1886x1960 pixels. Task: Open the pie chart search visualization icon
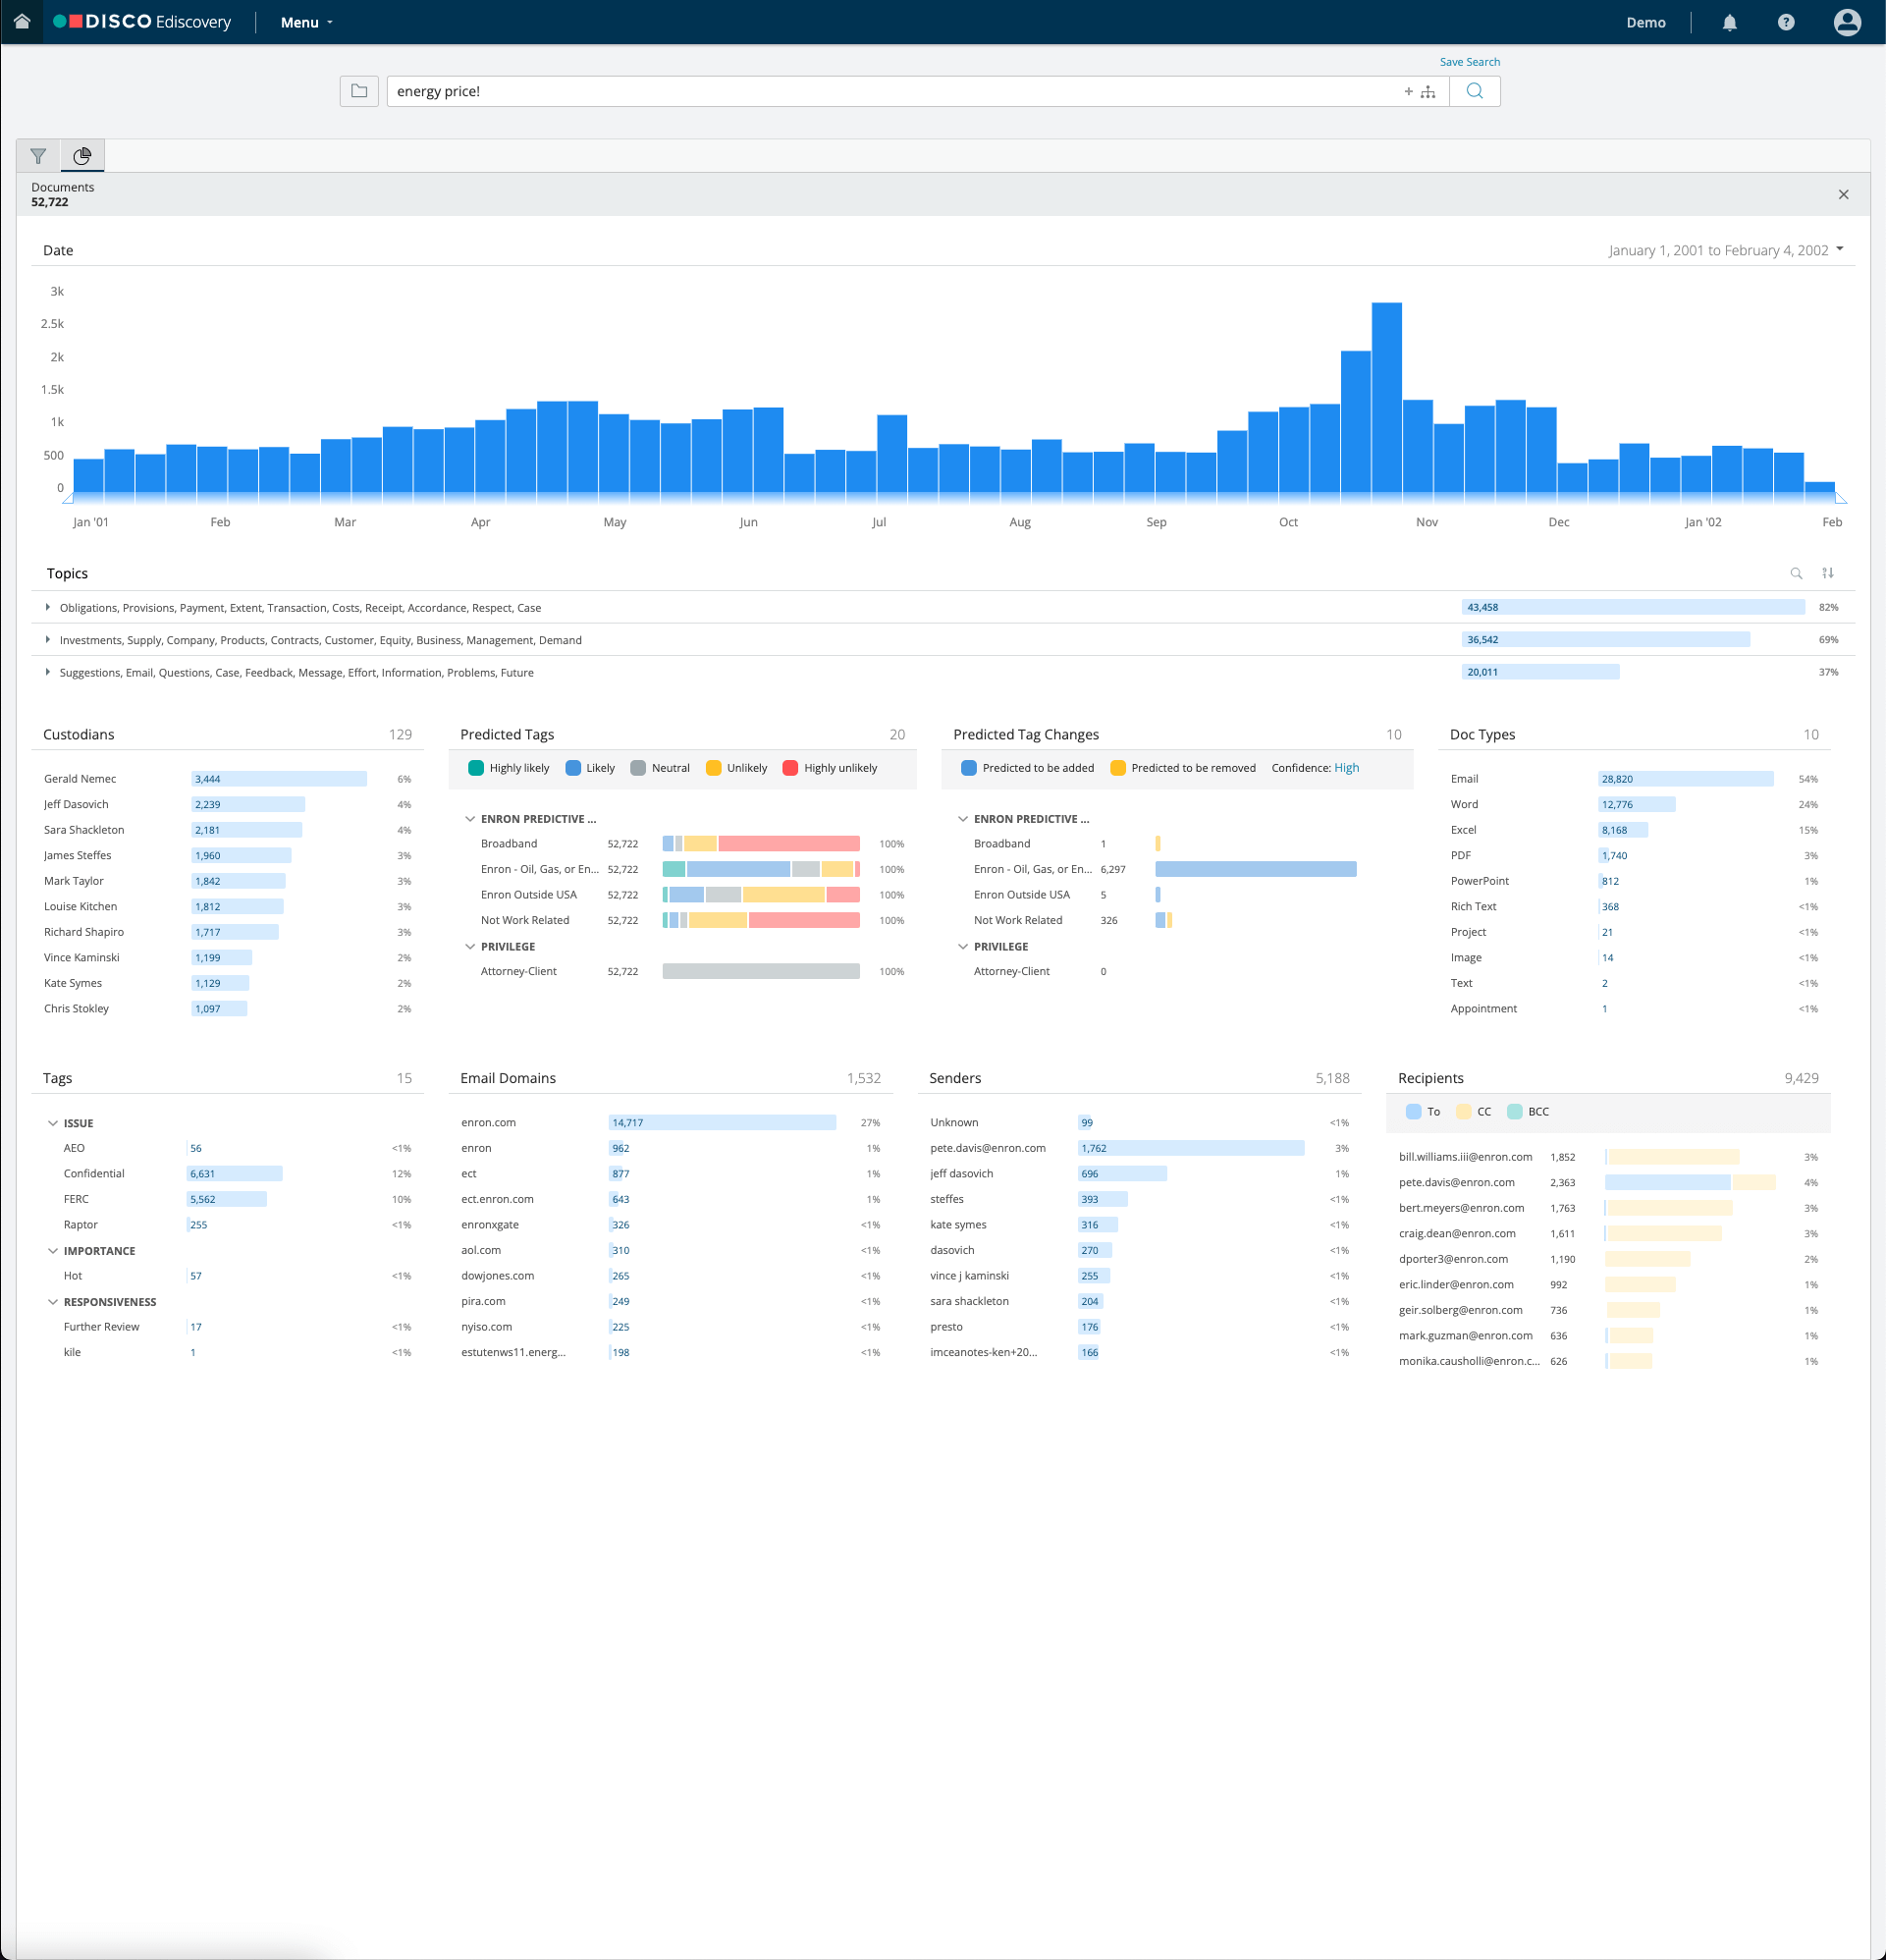[83, 156]
